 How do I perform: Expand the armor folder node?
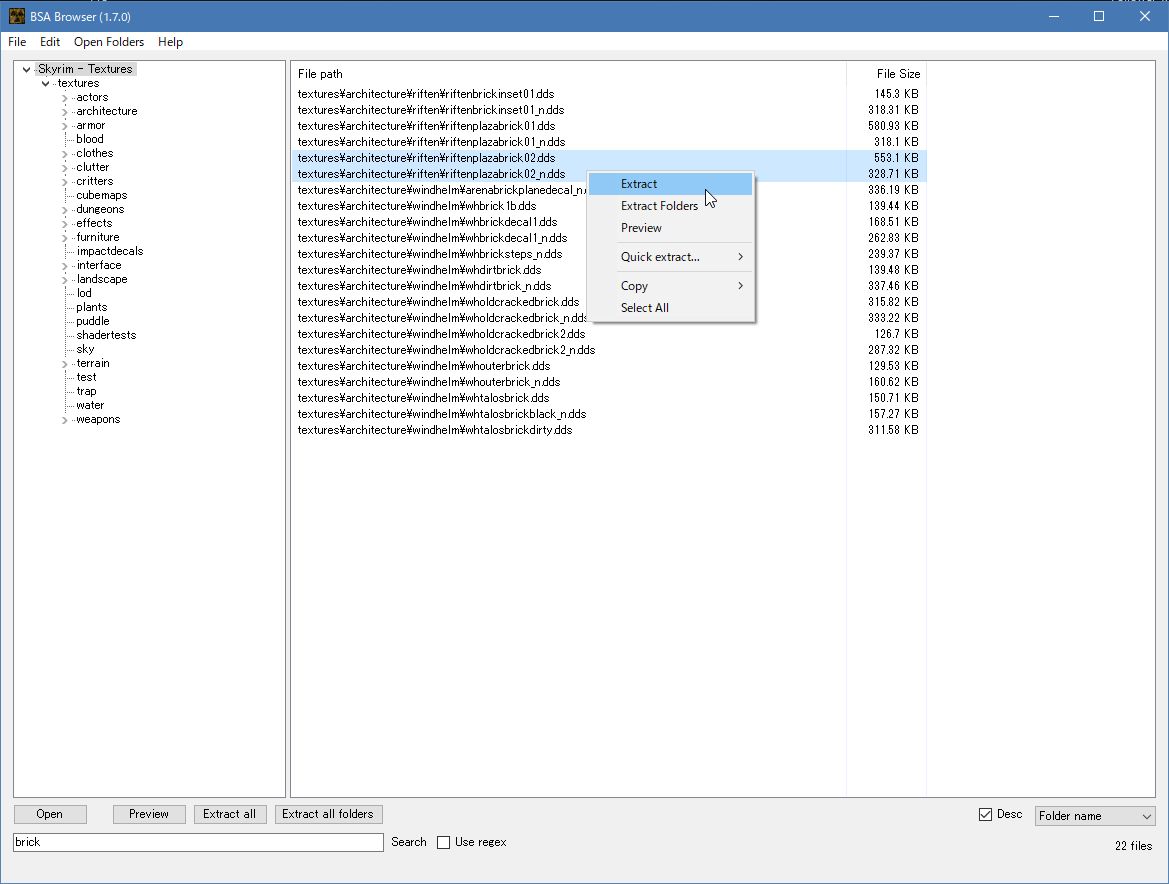click(x=65, y=126)
